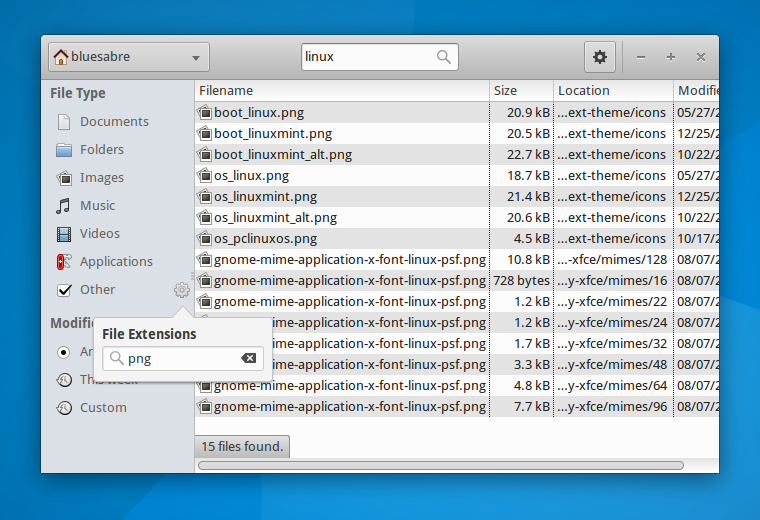Click the home icon beside bluesabre
Viewport: 760px width, 520px height.
pos(61,57)
